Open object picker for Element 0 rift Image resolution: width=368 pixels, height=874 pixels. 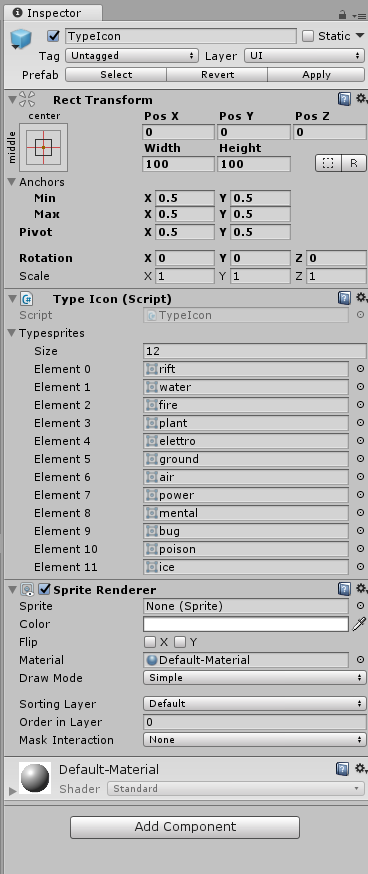360,368
